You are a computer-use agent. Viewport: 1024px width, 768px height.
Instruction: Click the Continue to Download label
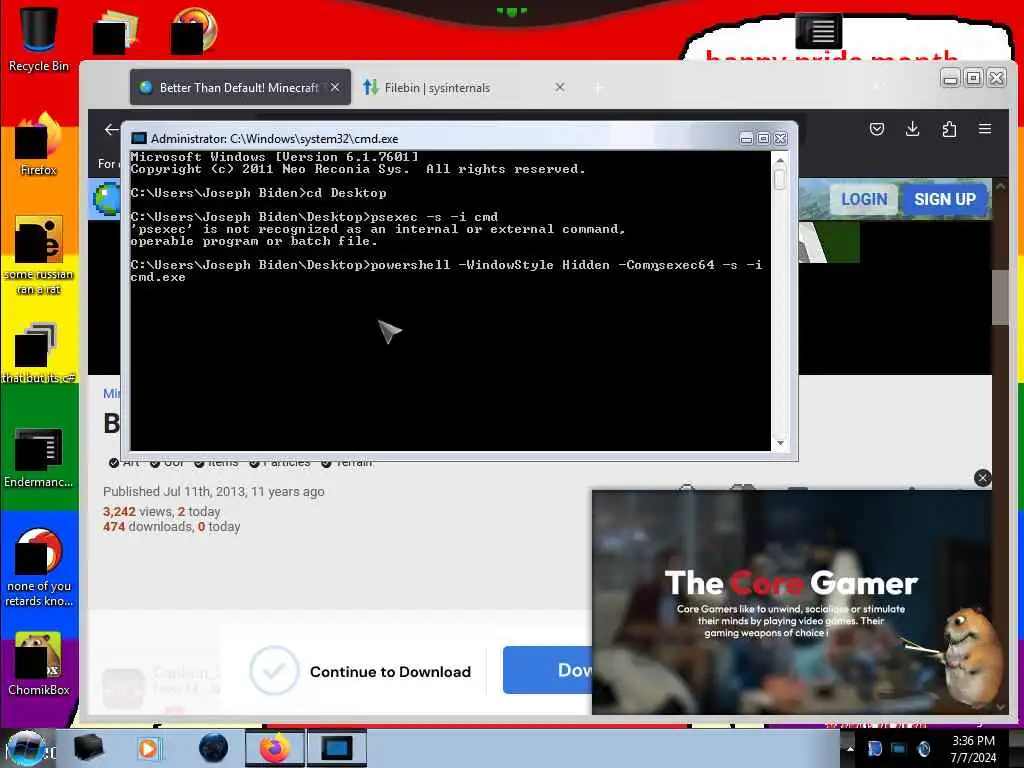(x=390, y=671)
